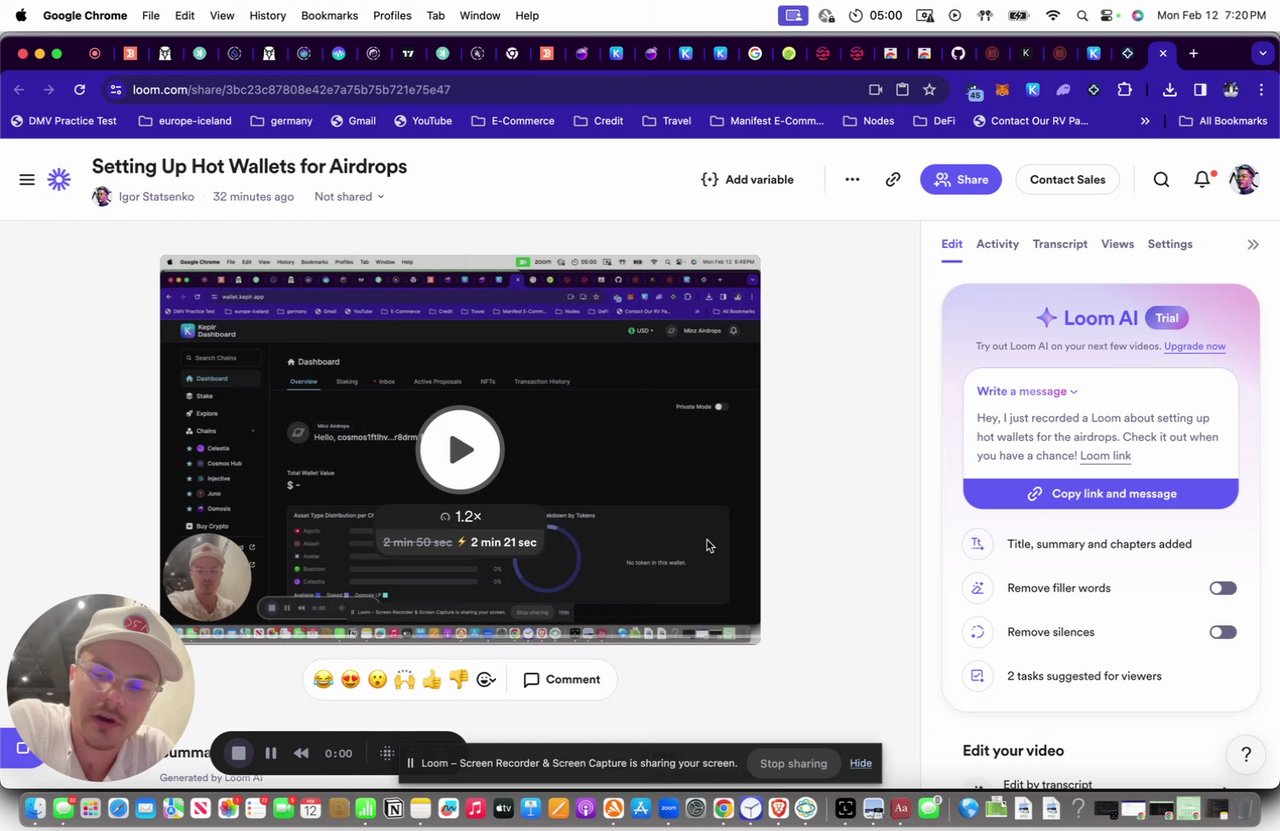The image size is (1280, 831).
Task: Switch to the Views tab
Action: [x=1117, y=244]
